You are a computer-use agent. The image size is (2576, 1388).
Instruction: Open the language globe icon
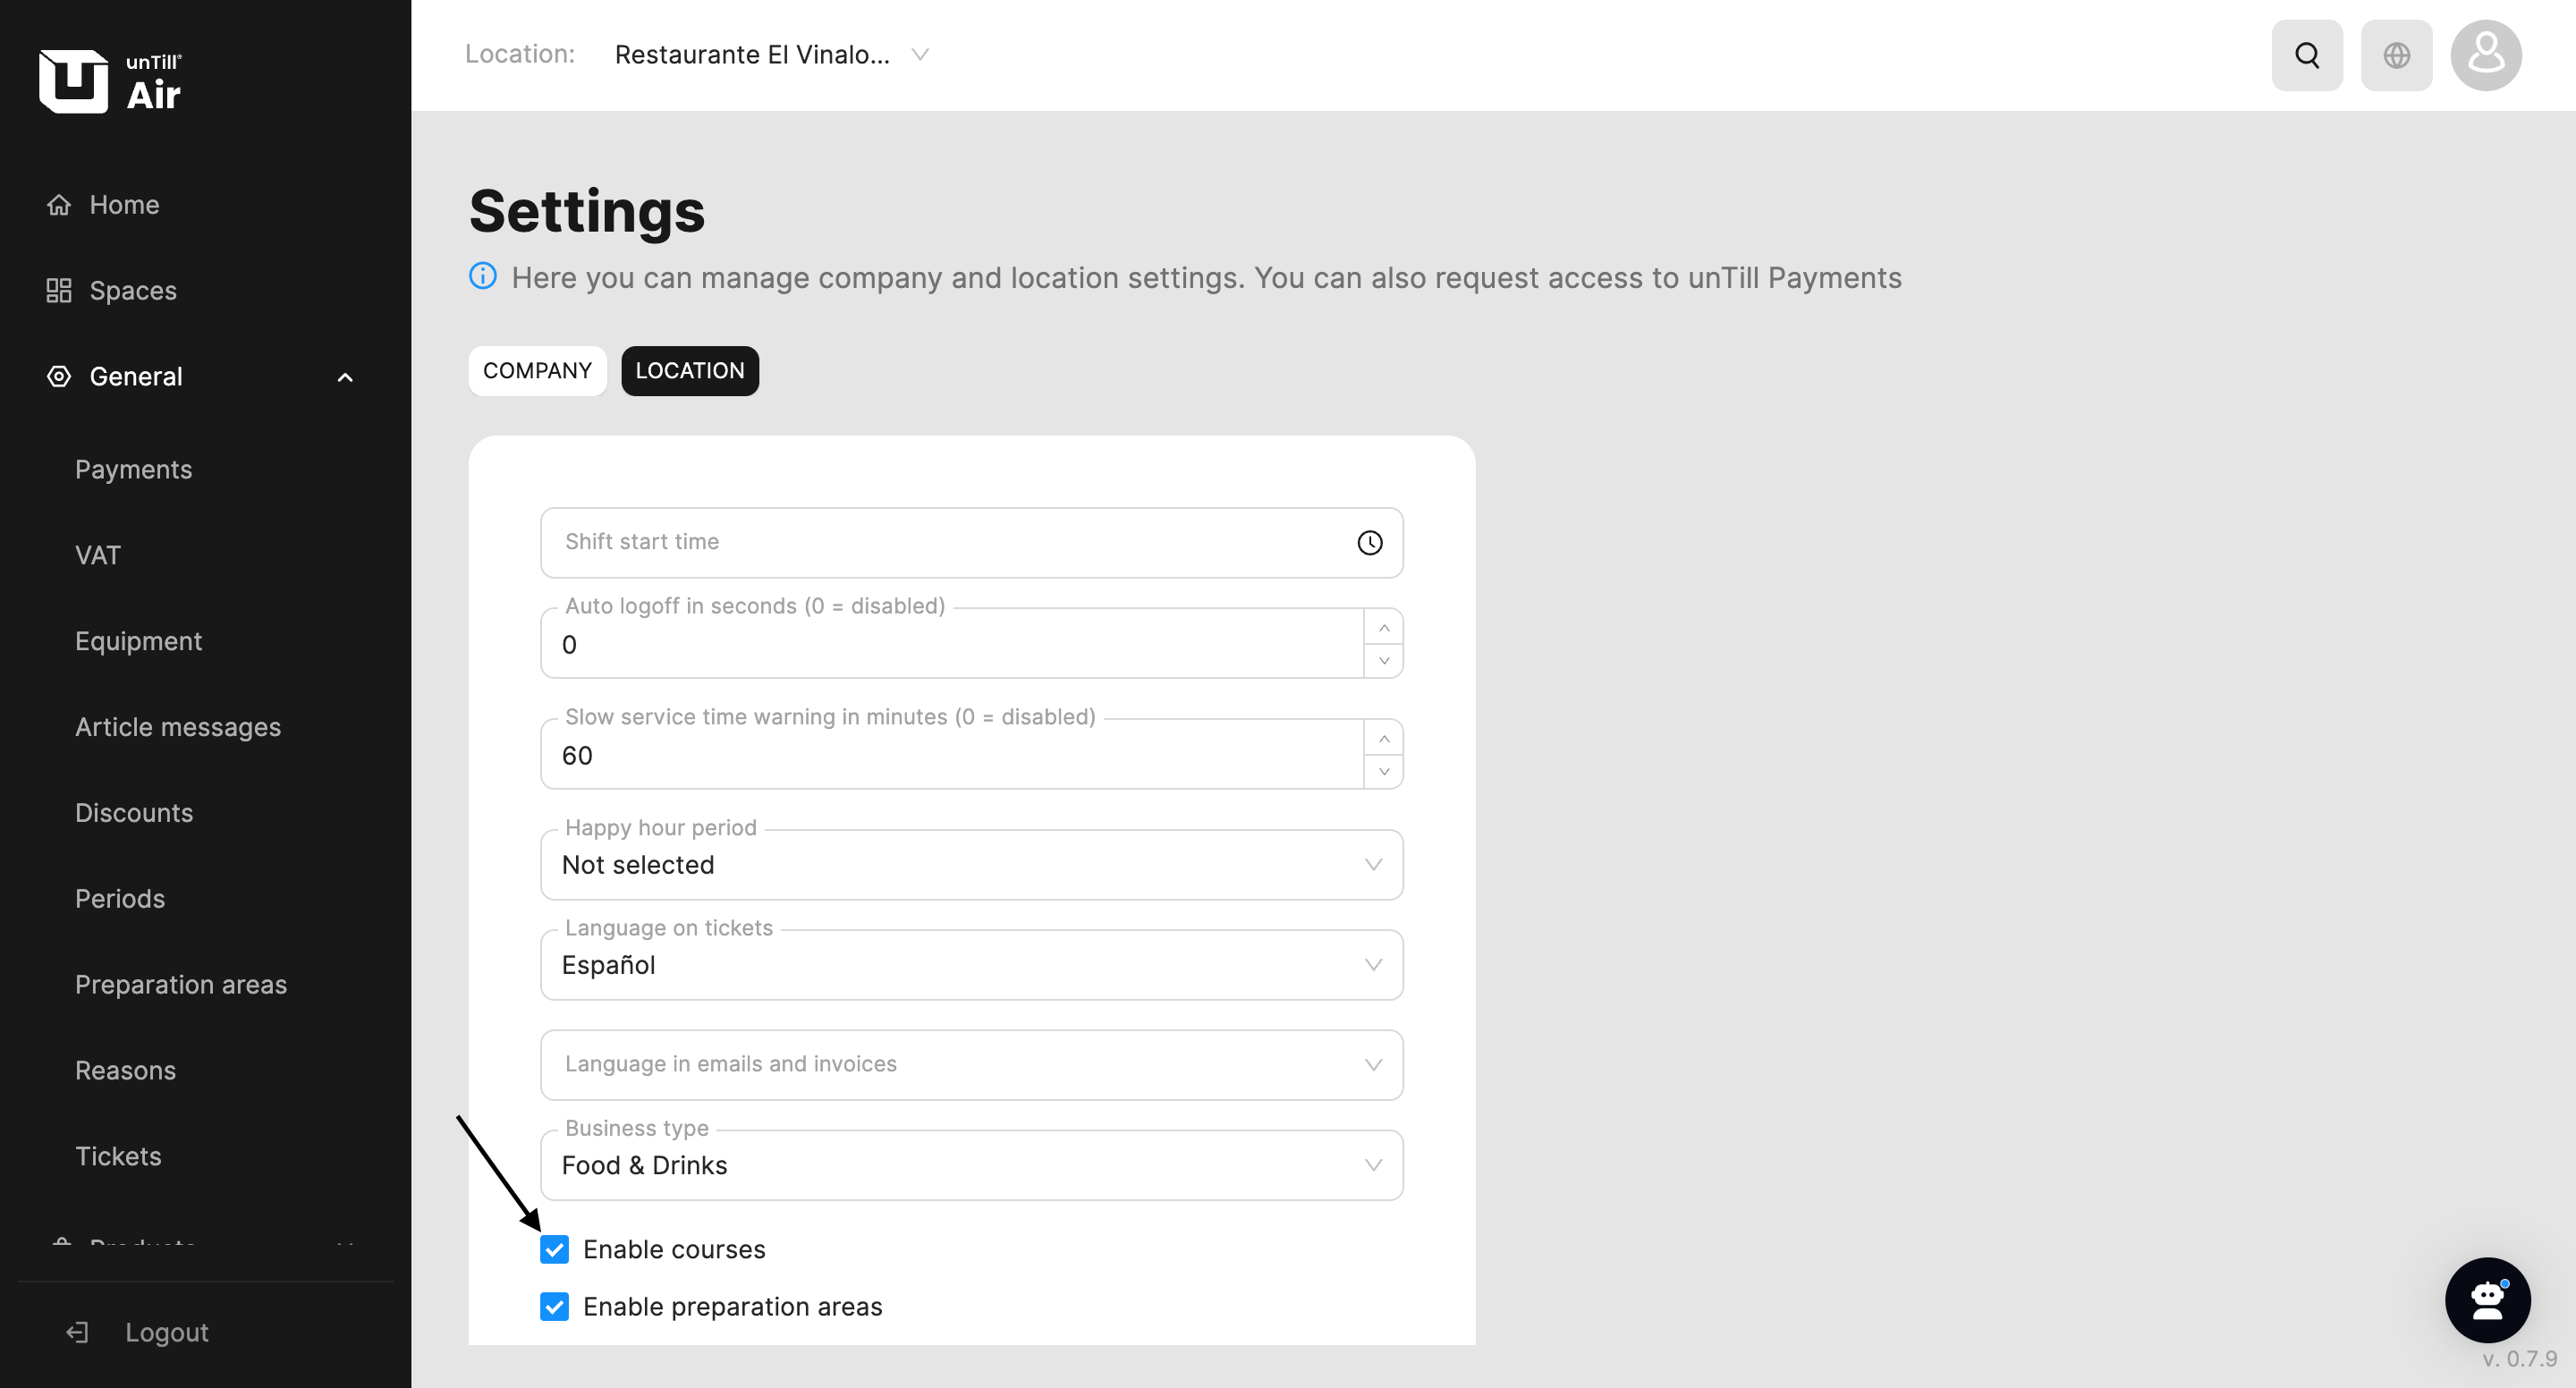(x=2396, y=55)
